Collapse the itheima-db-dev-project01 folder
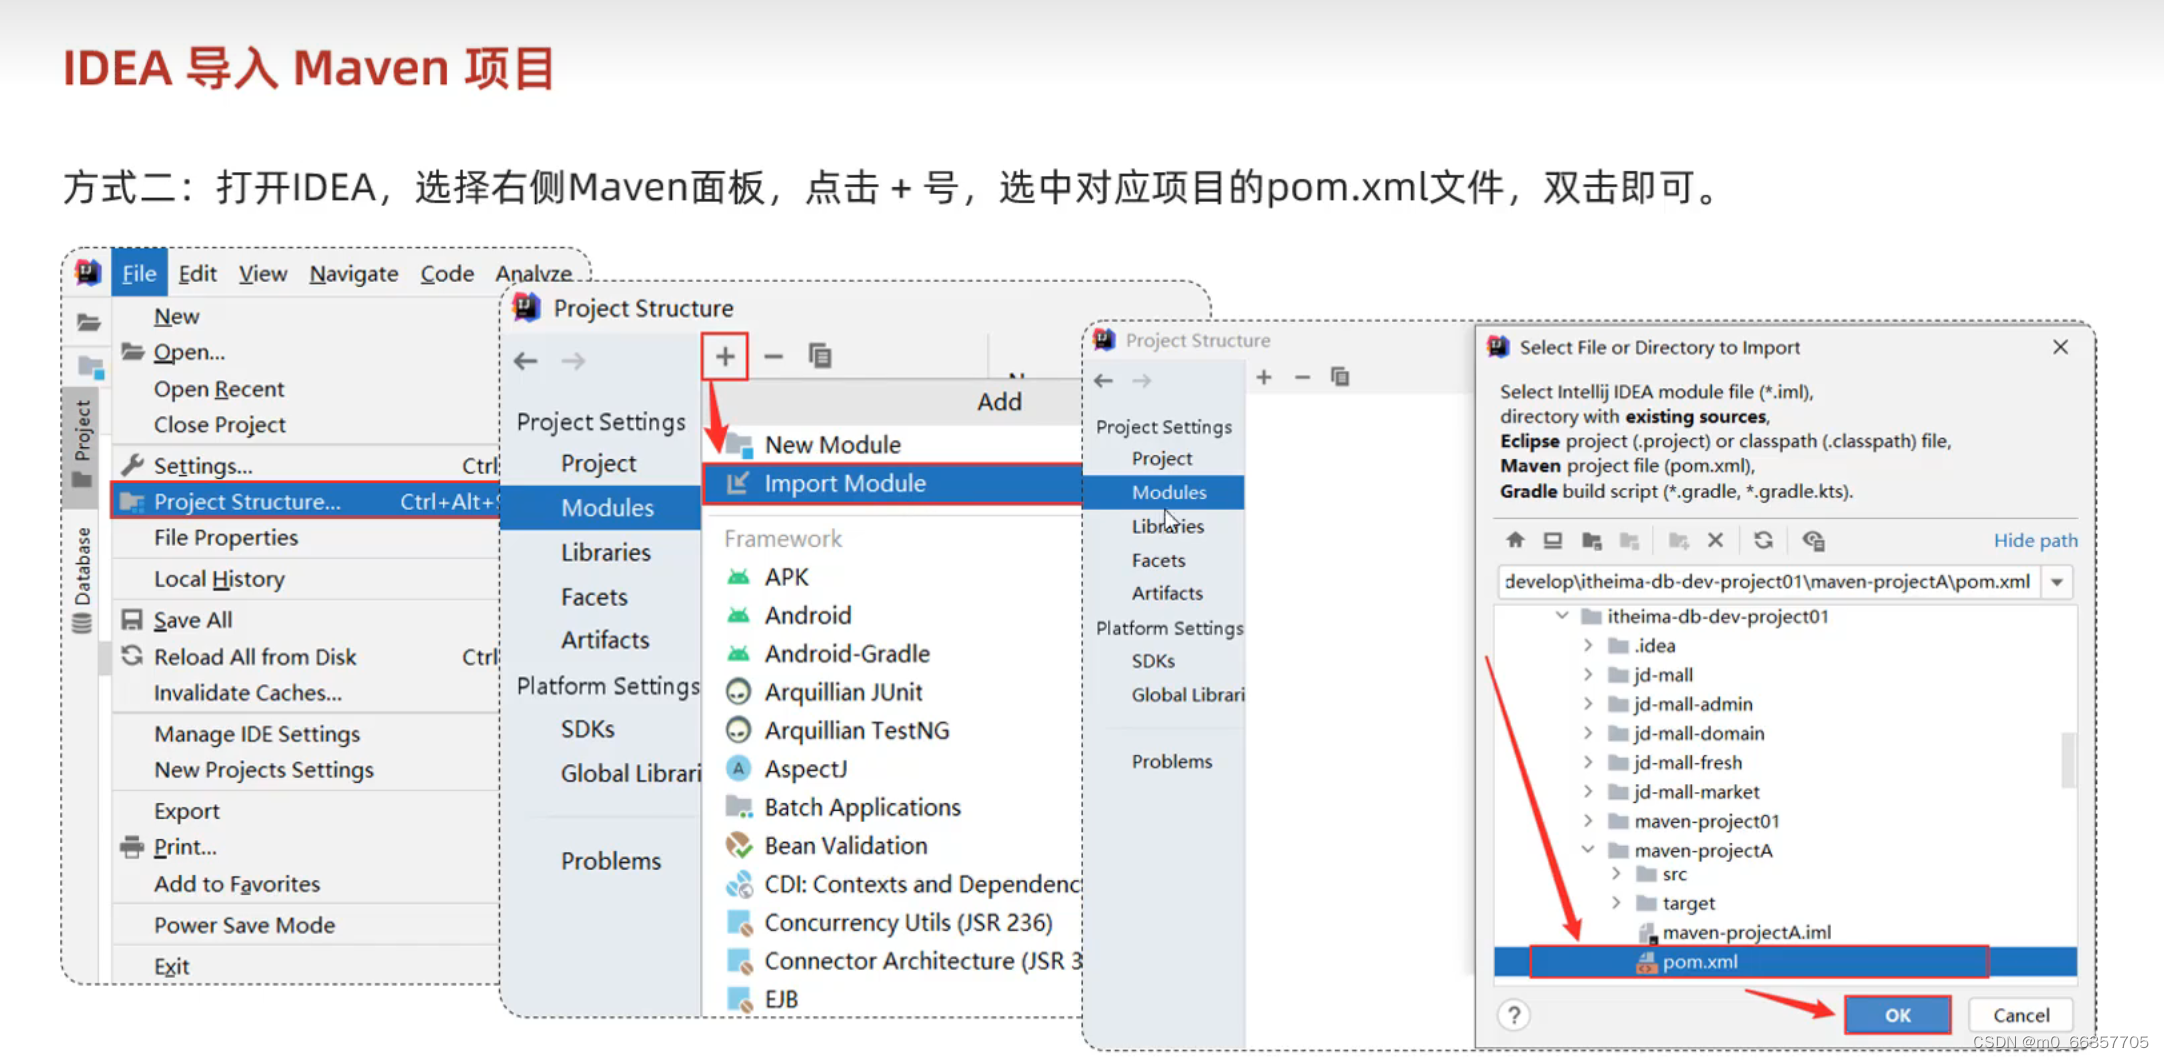Image resolution: width=2164 pixels, height=1060 pixels. pos(1563,616)
